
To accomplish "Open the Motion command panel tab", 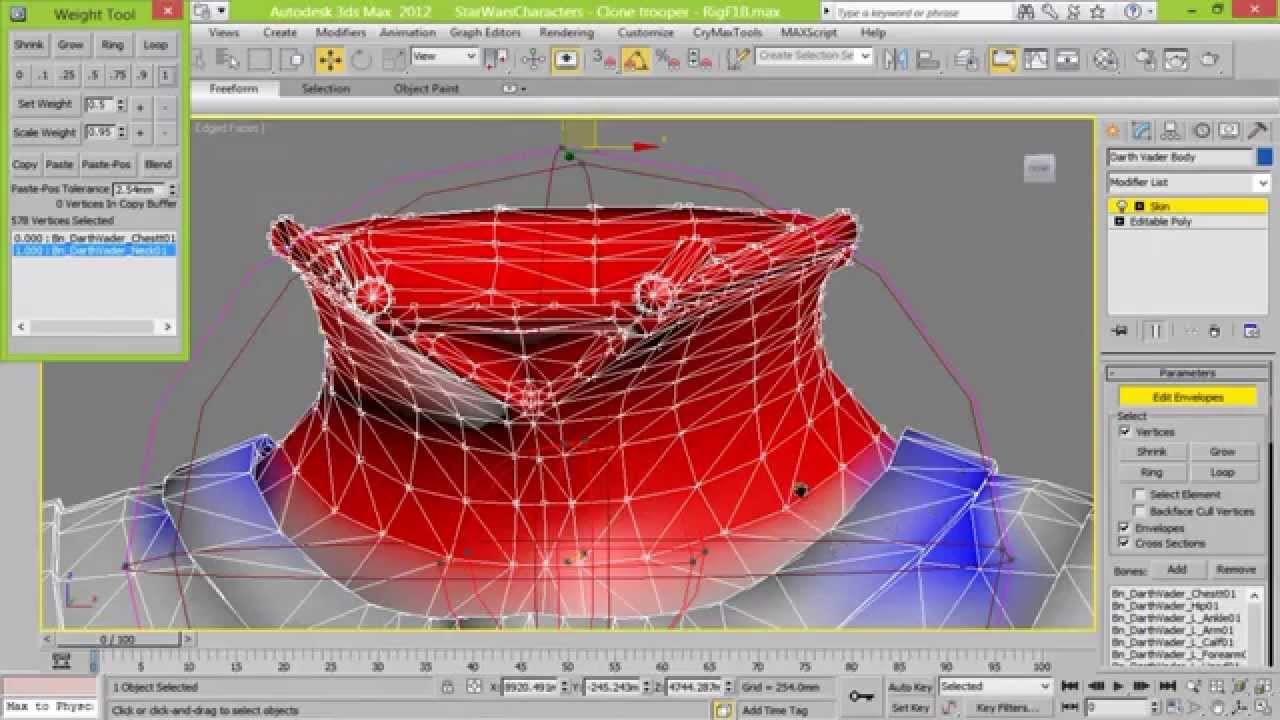I will pos(1201,131).
